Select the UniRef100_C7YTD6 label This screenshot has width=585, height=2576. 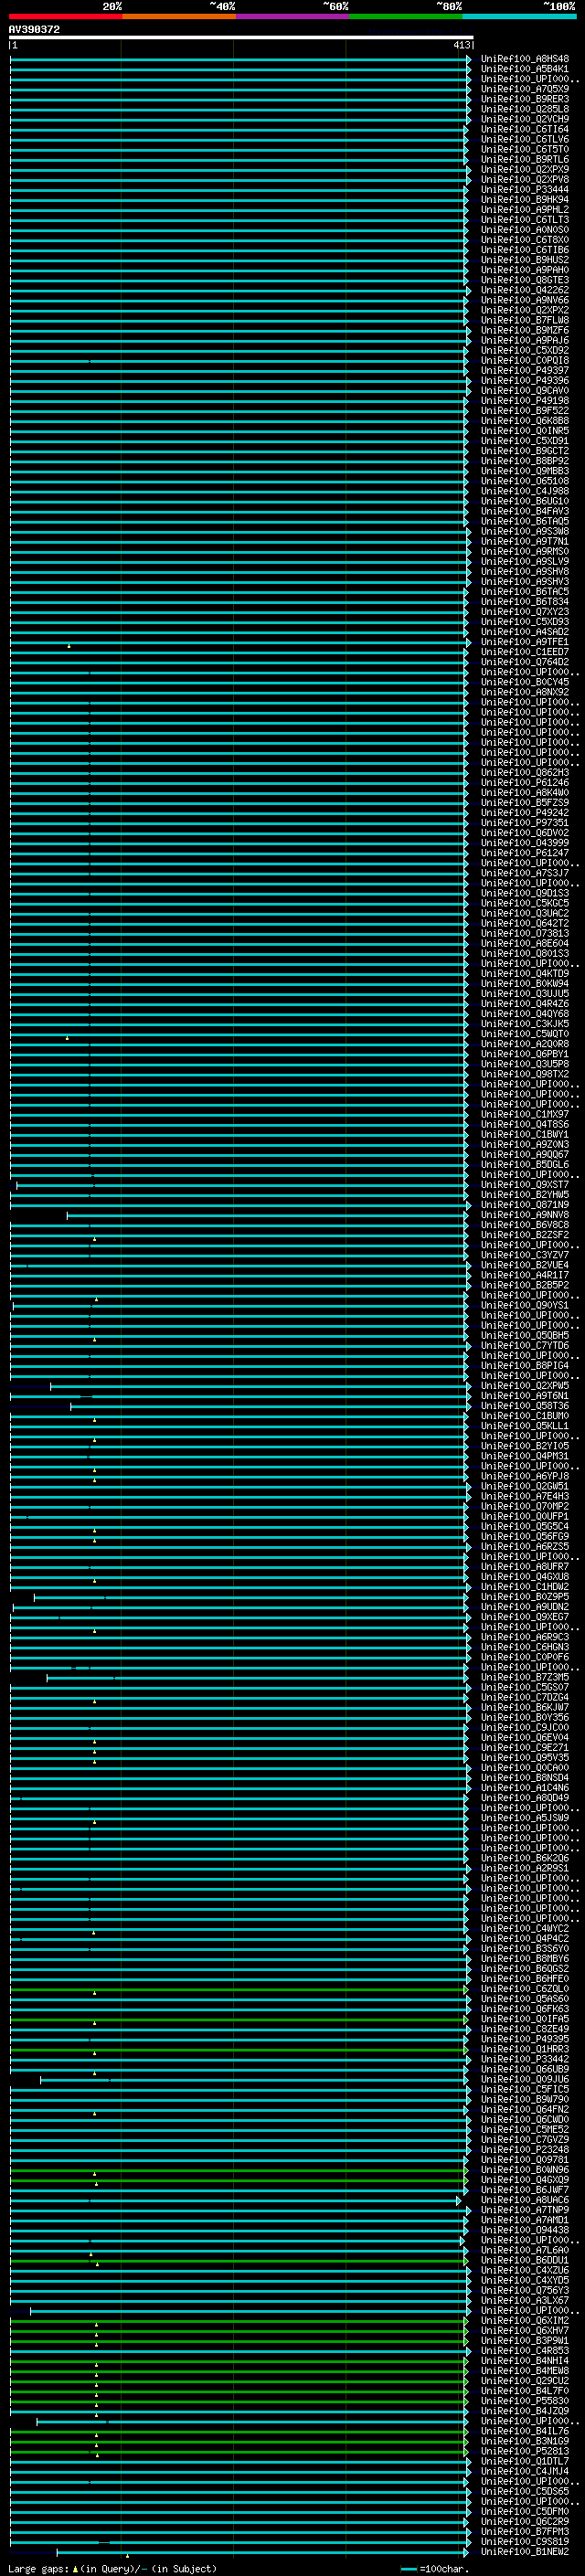click(x=525, y=1345)
